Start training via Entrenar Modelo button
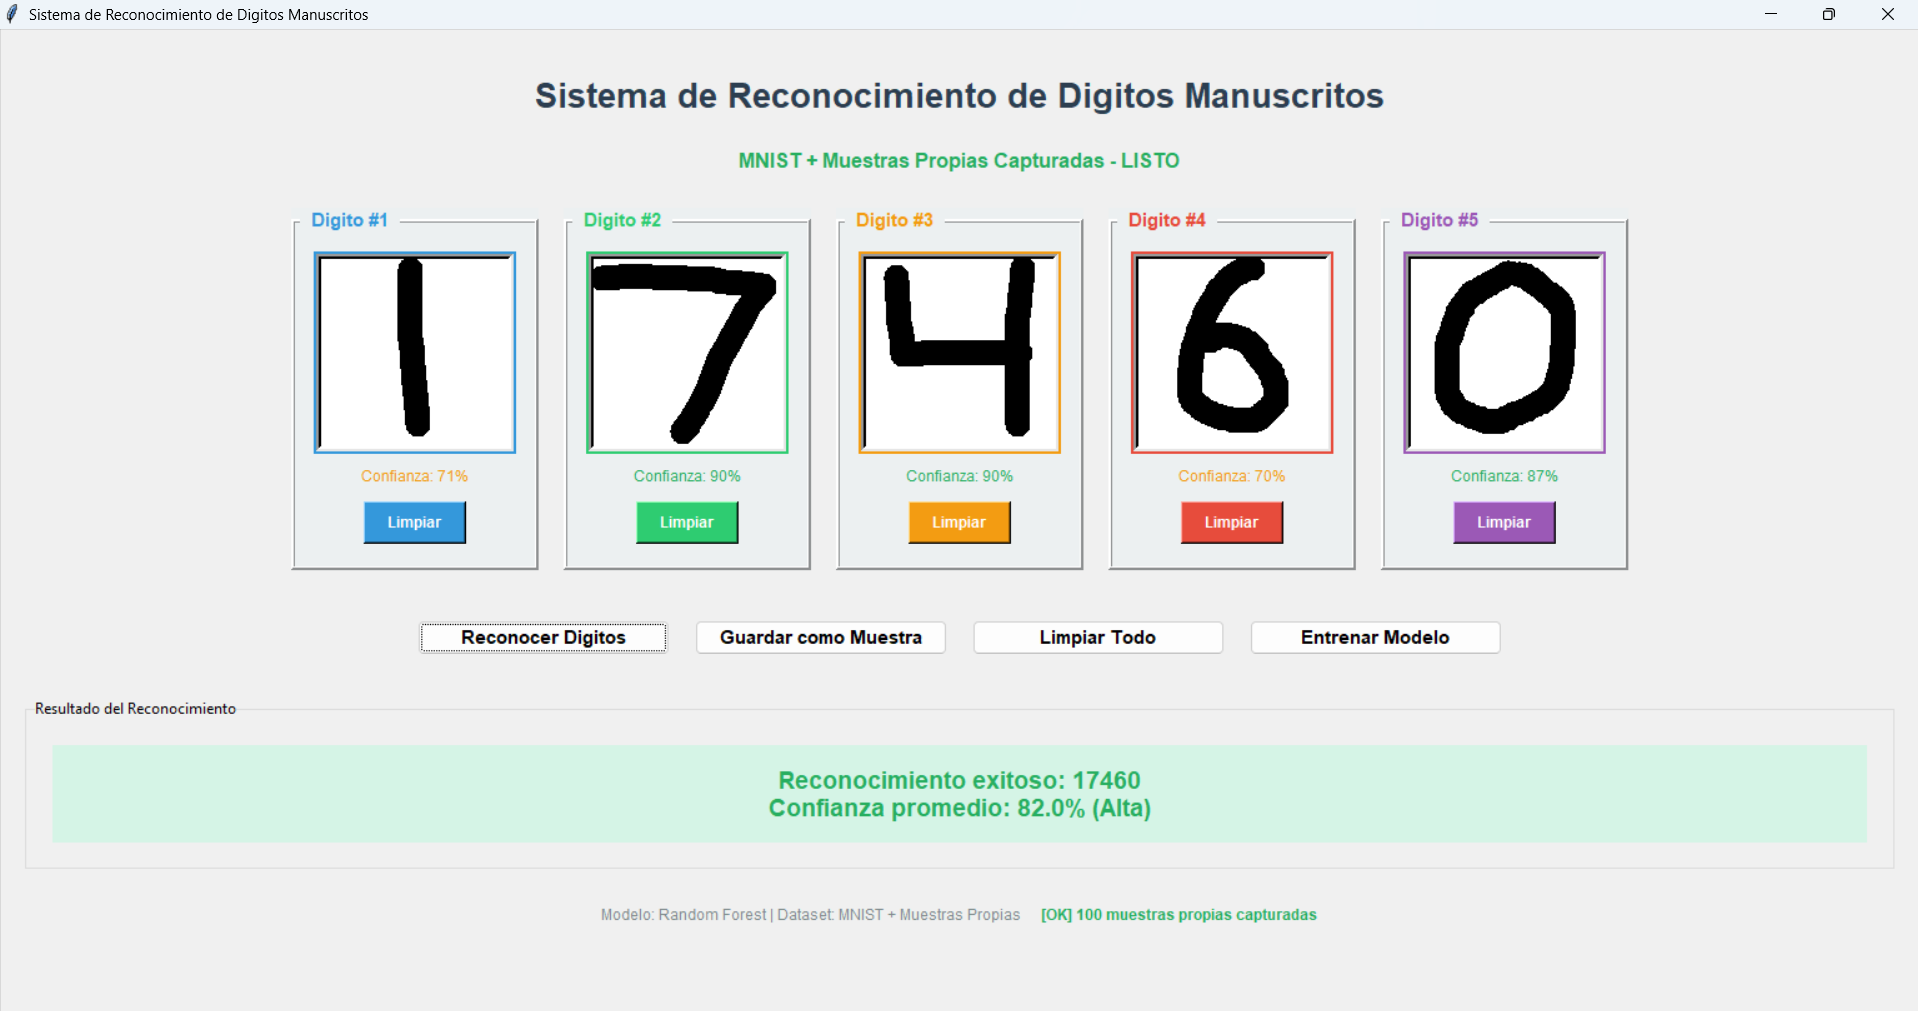This screenshot has width=1918, height=1011. (x=1375, y=637)
